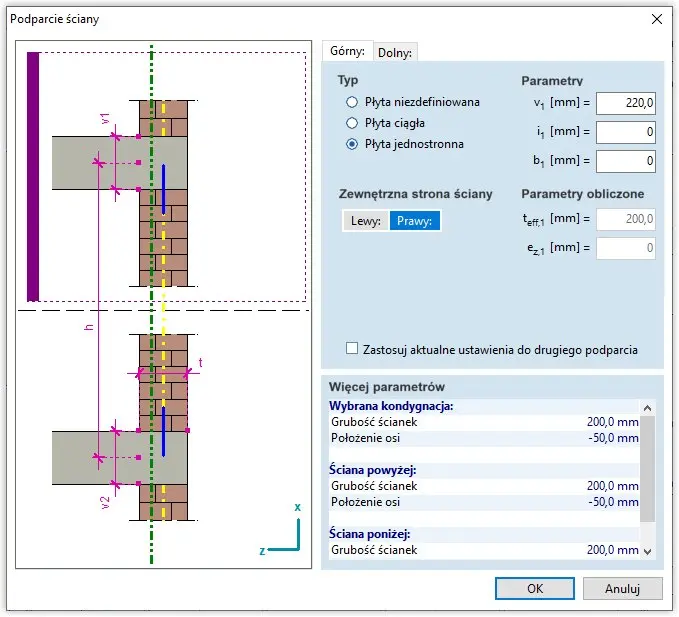The height and width of the screenshot is (617, 679).
Task: Switch to the Dolny tab
Action: [394, 52]
